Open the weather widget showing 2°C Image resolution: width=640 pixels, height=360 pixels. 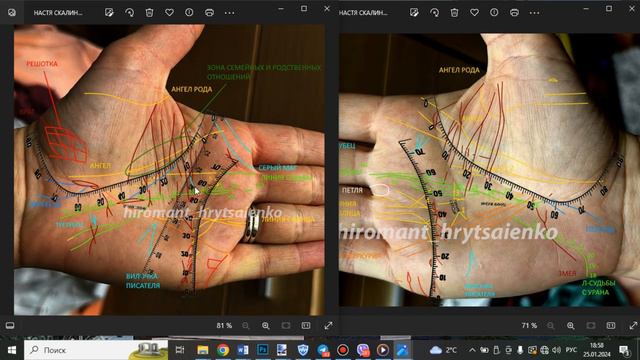tap(443, 350)
